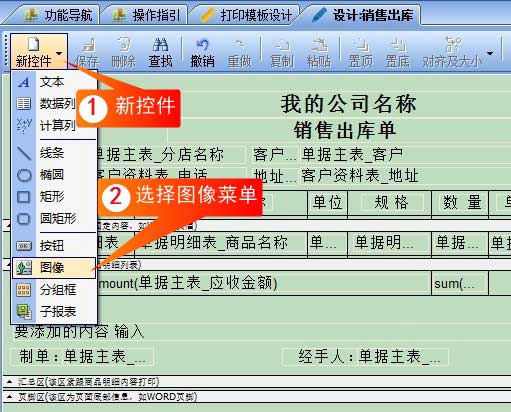Image resolution: width=511 pixels, height=412 pixels.
Task: Click the 粘贴 paste icon
Action: [x=318, y=53]
